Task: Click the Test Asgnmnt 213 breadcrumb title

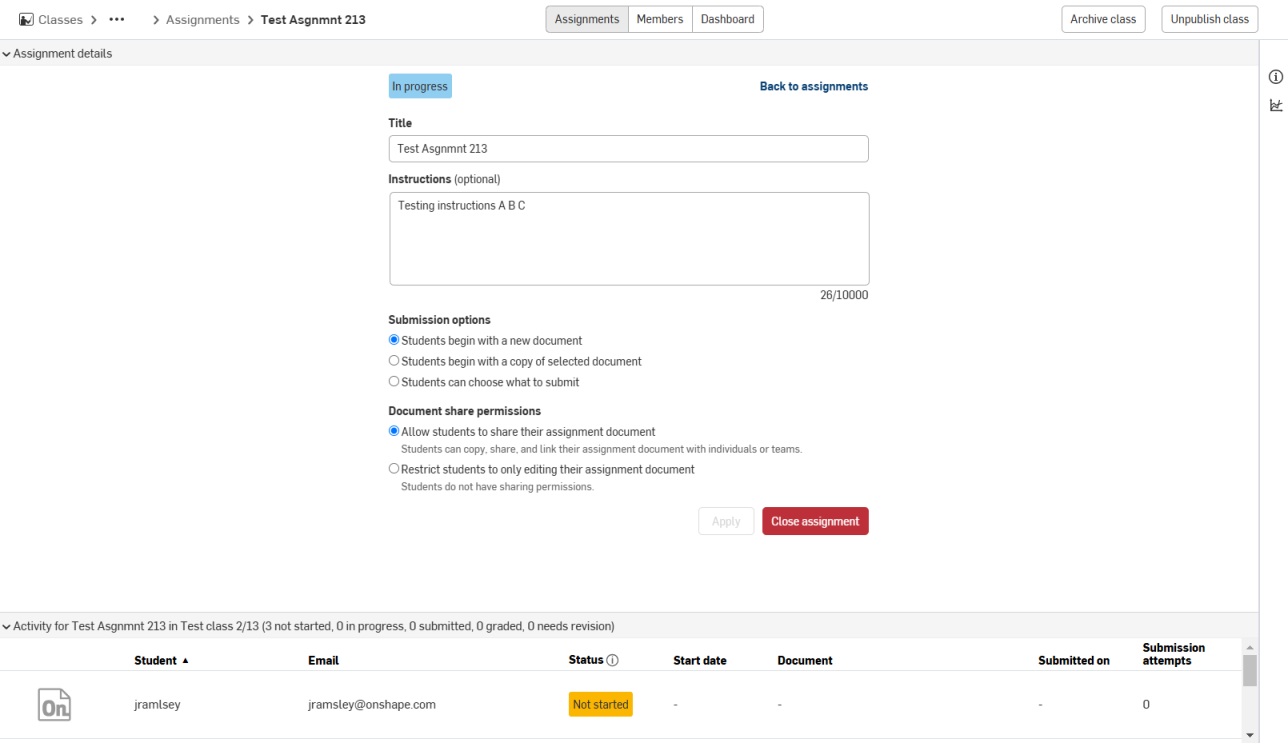Action: [x=313, y=20]
